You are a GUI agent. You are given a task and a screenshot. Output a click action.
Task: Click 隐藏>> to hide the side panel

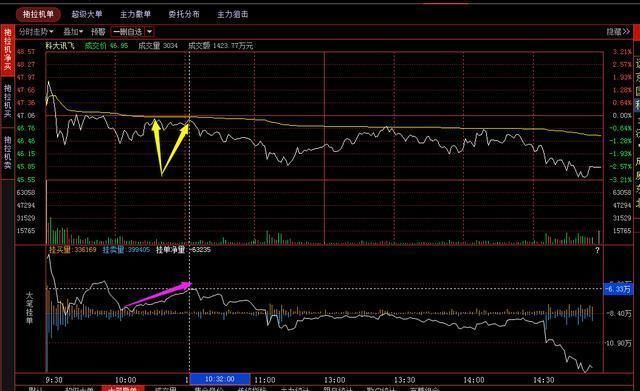pyautogui.click(x=618, y=31)
